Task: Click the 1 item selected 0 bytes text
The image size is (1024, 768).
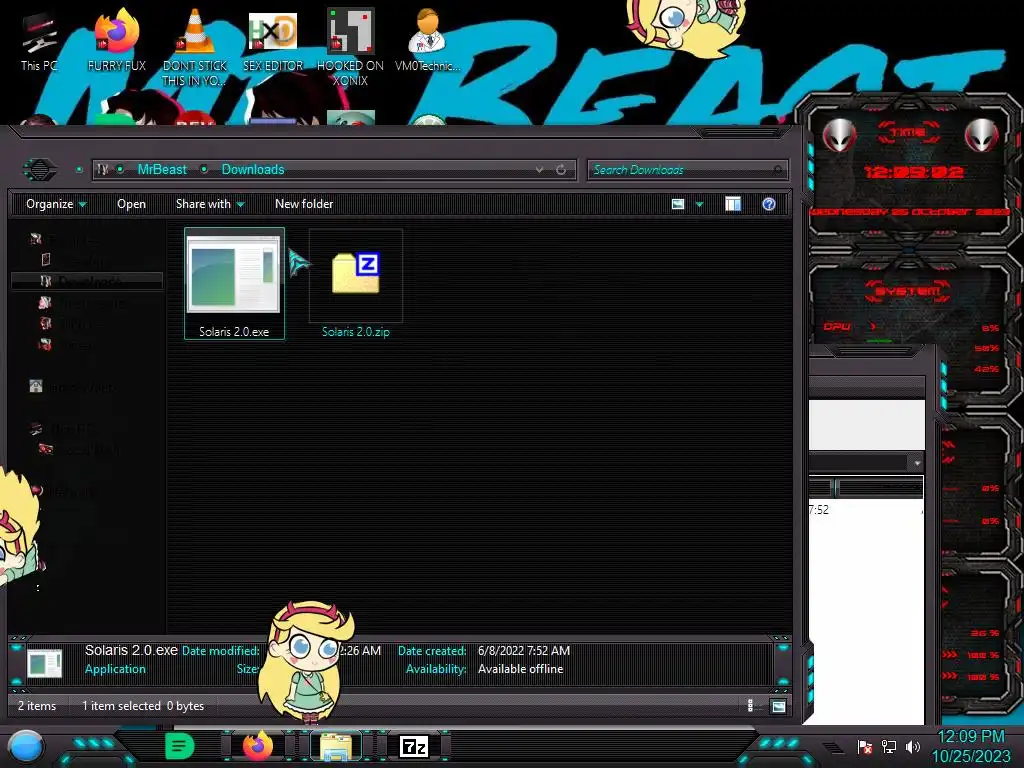Action: [143, 706]
